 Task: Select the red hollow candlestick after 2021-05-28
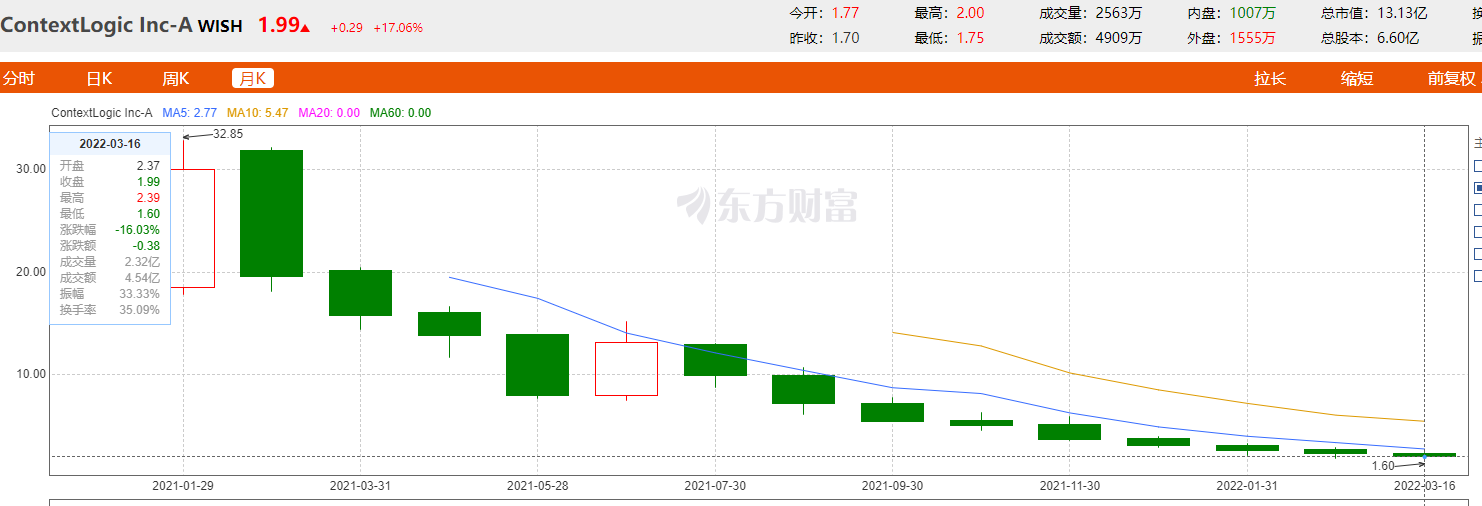[x=626, y=369]
